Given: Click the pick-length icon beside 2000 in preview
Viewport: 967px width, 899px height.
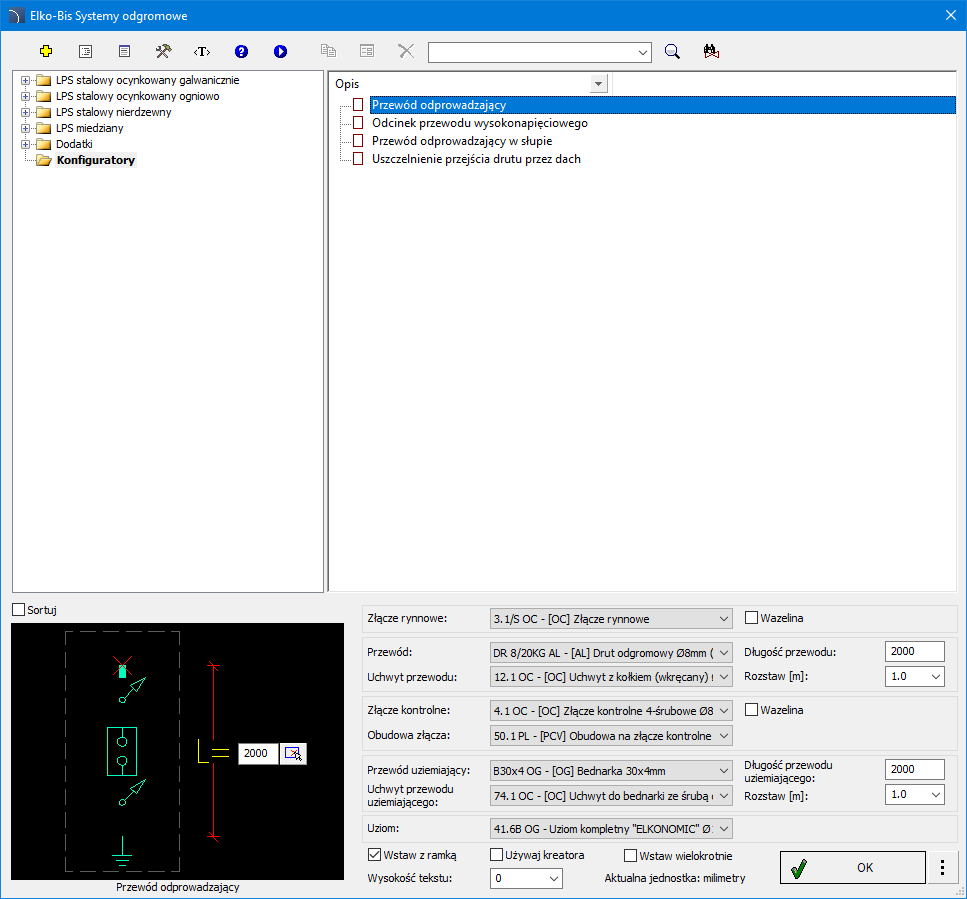Looking at the screenshot, I should tap(293, 753).
